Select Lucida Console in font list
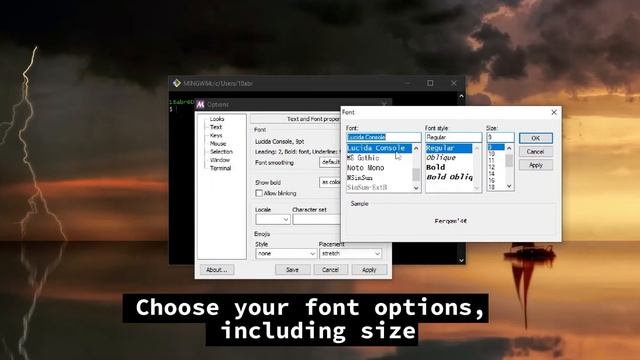The image size is (640, 360). (379, 148)
